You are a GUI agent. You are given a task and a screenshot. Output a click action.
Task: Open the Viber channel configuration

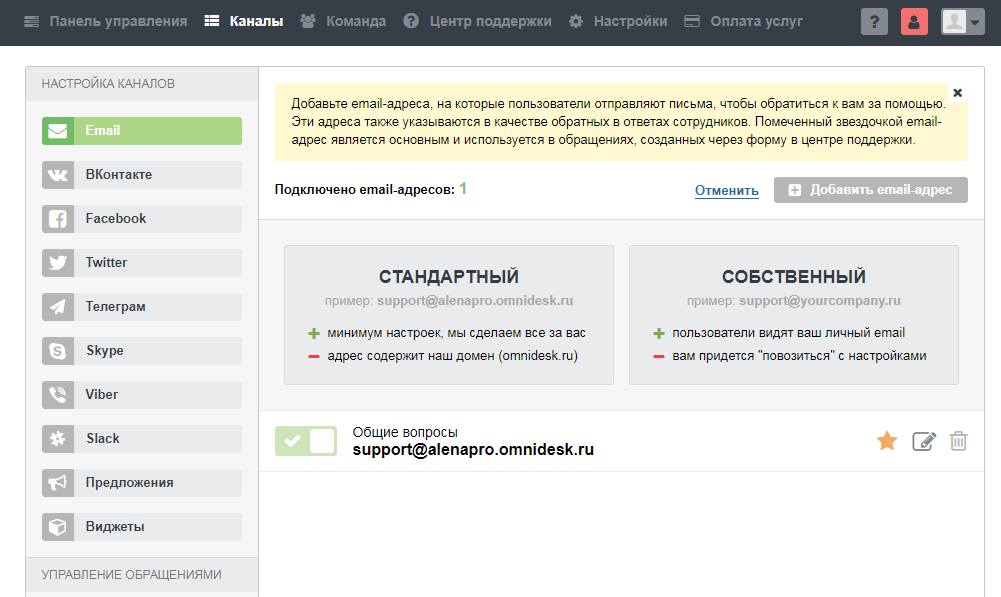pyautogui.click(x=140, y=394)
